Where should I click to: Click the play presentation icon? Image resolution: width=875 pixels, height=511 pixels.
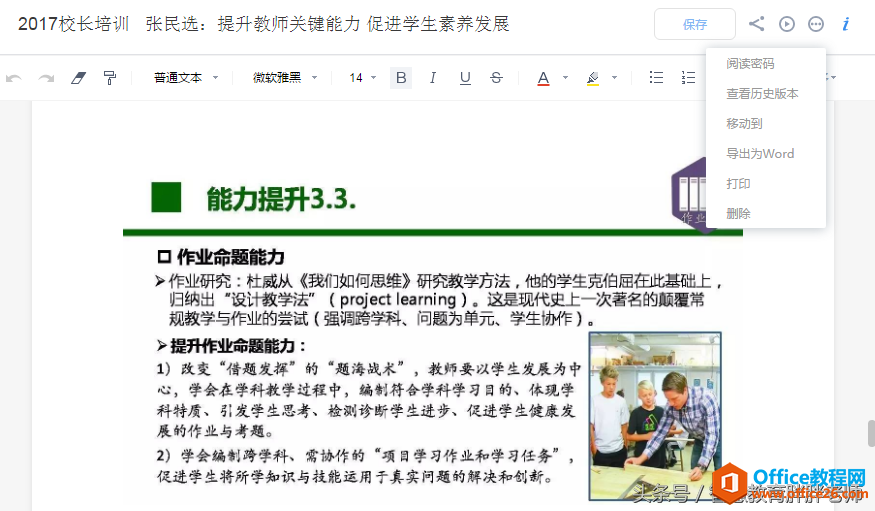pos(787,24)
